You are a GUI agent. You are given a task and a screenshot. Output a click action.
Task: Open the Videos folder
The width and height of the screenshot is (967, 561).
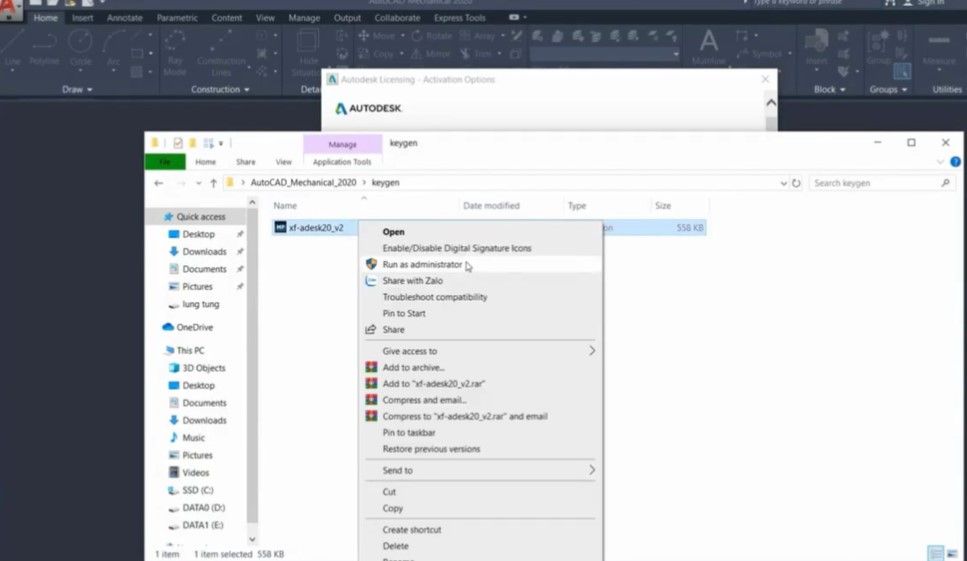pos(195,473)
